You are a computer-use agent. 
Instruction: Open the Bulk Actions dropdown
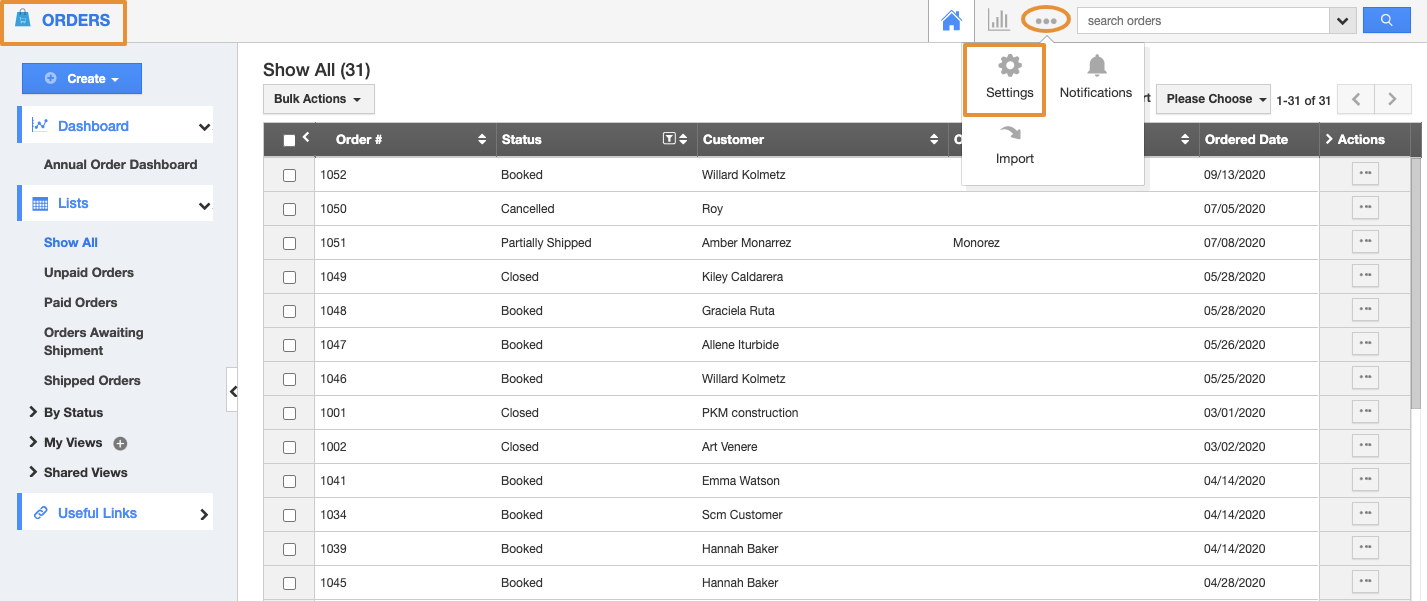(x=318, y=99)
